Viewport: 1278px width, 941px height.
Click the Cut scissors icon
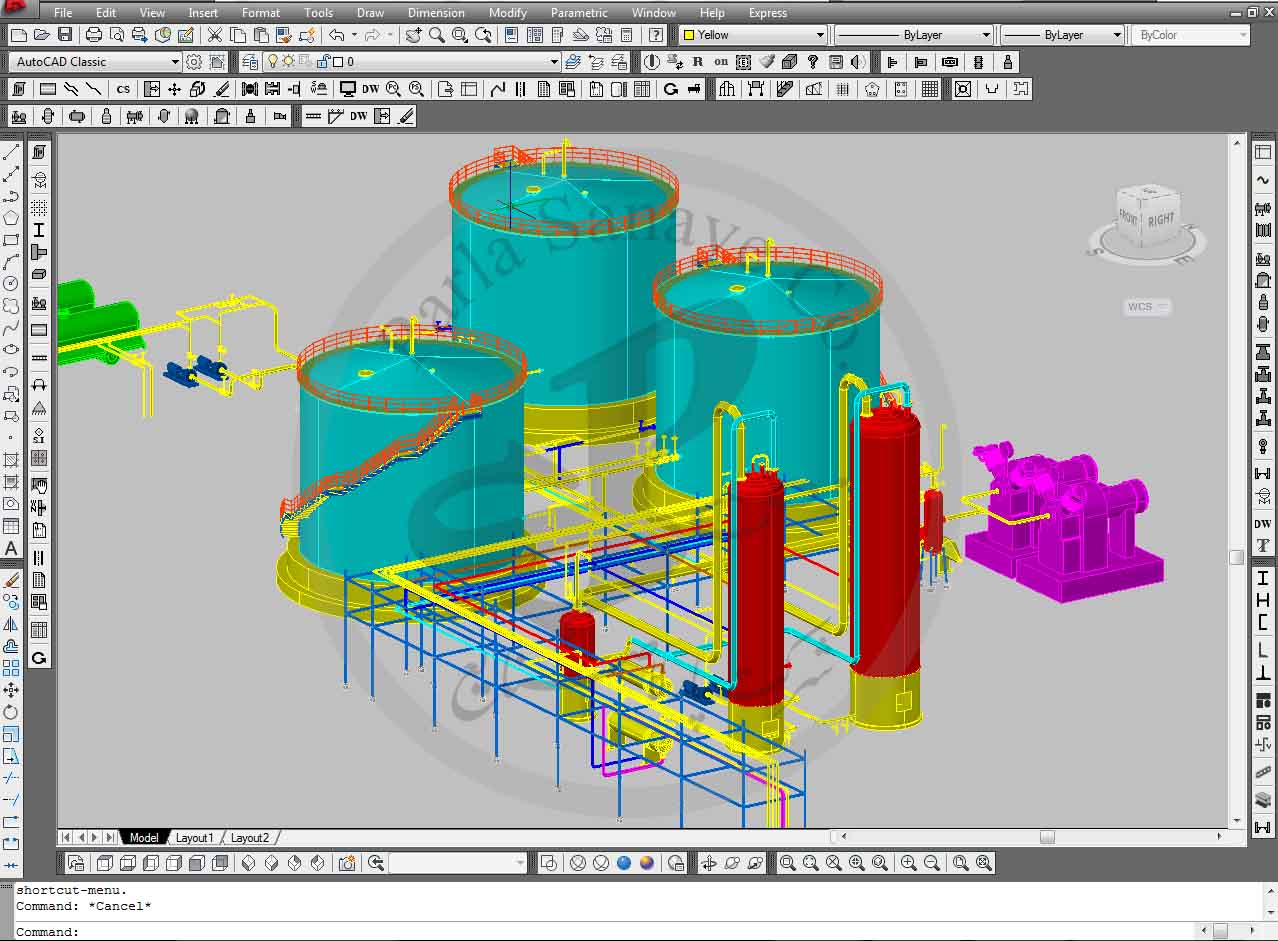(x=214, y=35)
